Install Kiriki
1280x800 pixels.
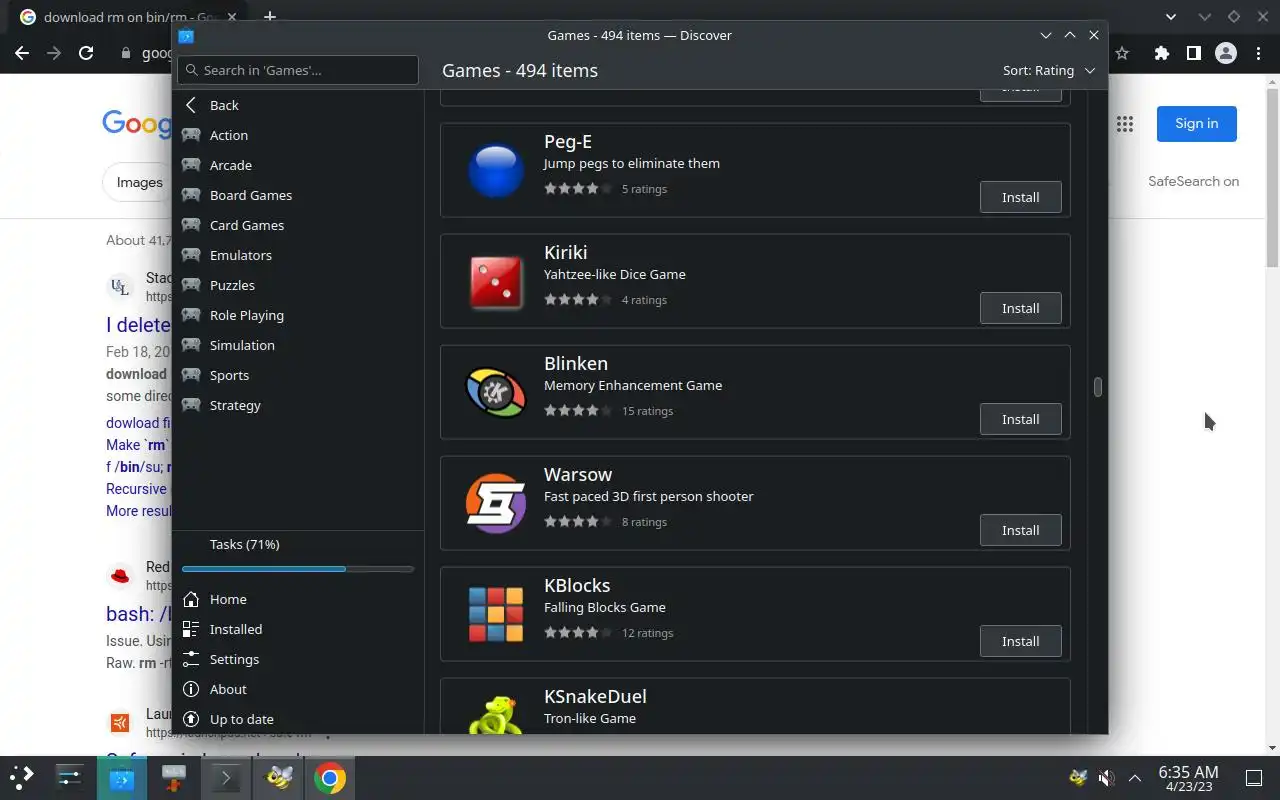coord(1020,308)
